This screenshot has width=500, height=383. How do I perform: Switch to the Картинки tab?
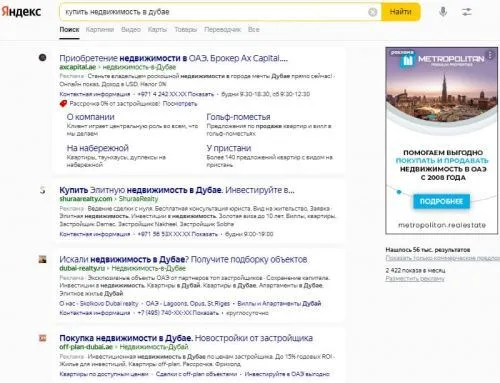(100, 29)
